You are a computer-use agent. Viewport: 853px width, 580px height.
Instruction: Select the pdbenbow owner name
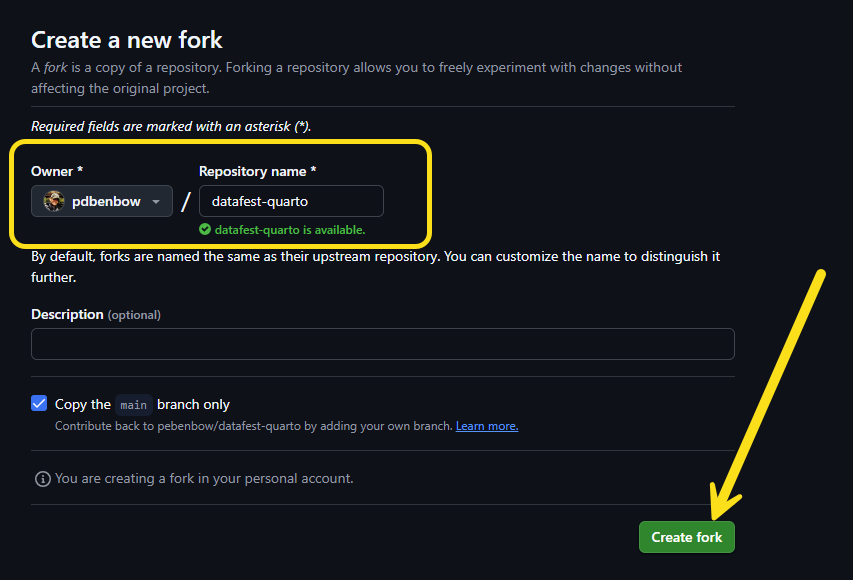tap(106, 201)
